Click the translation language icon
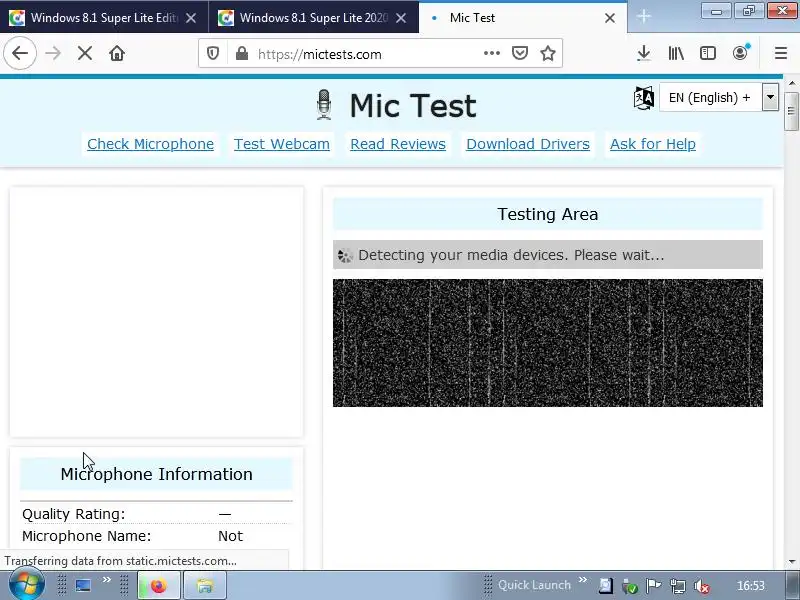The width and height of the screenshot is (800, 600). 643,97
